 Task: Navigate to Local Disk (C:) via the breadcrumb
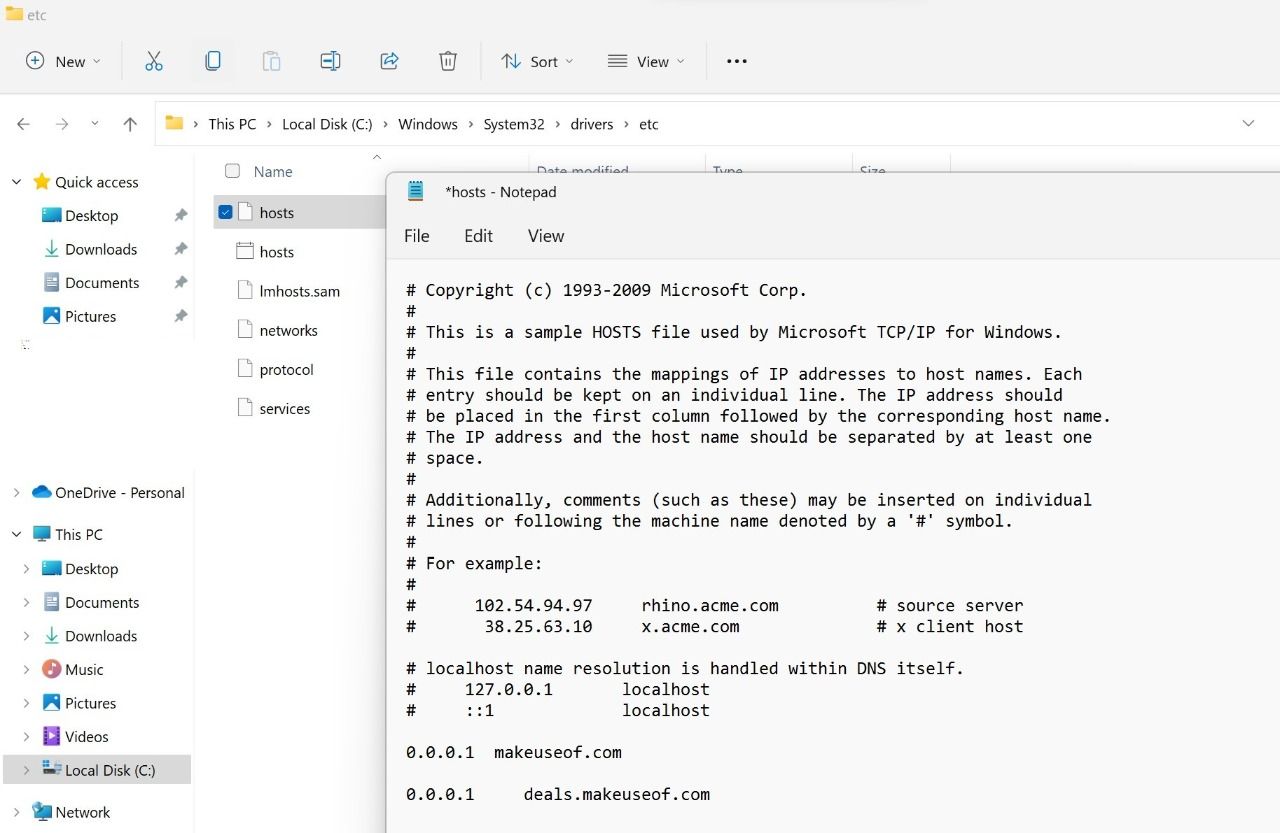click(x=327, y=123)
